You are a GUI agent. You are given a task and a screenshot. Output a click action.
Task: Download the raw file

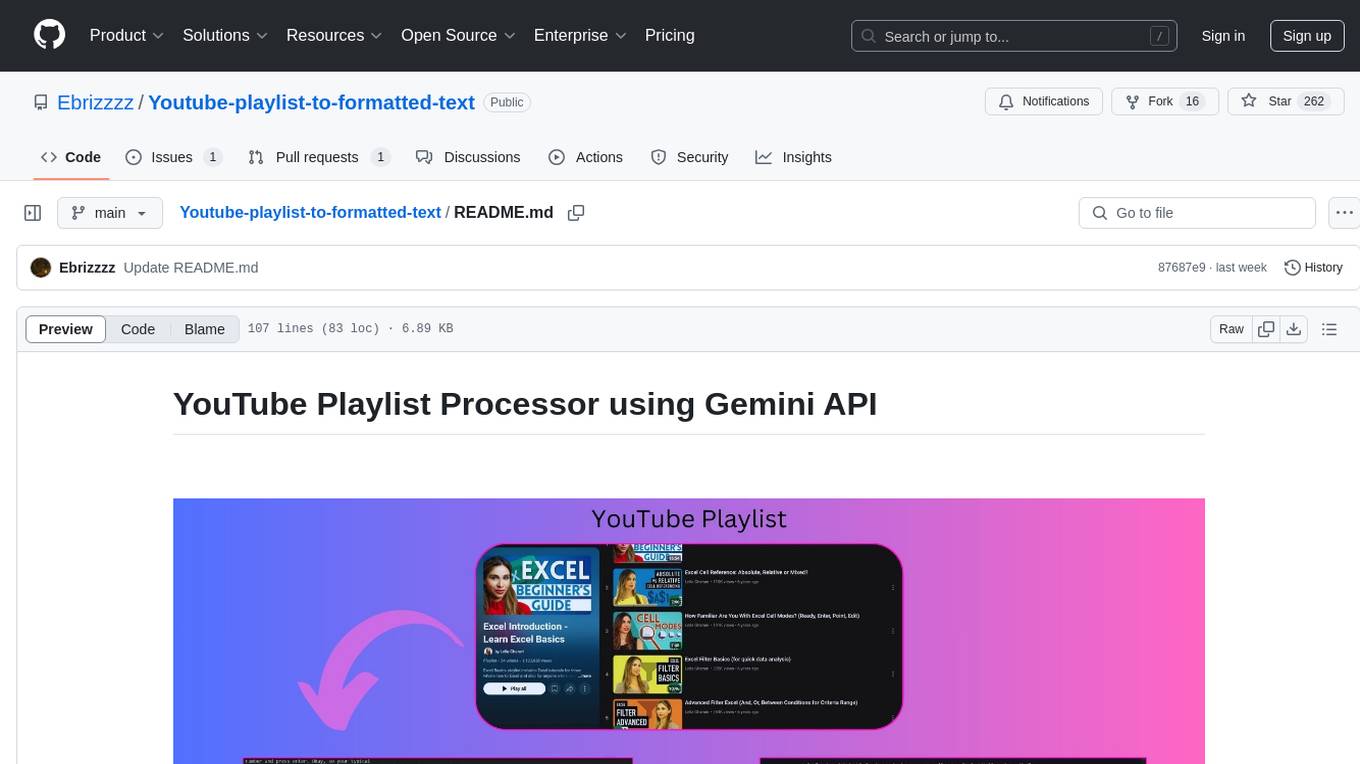click(x=1293, y=329)
